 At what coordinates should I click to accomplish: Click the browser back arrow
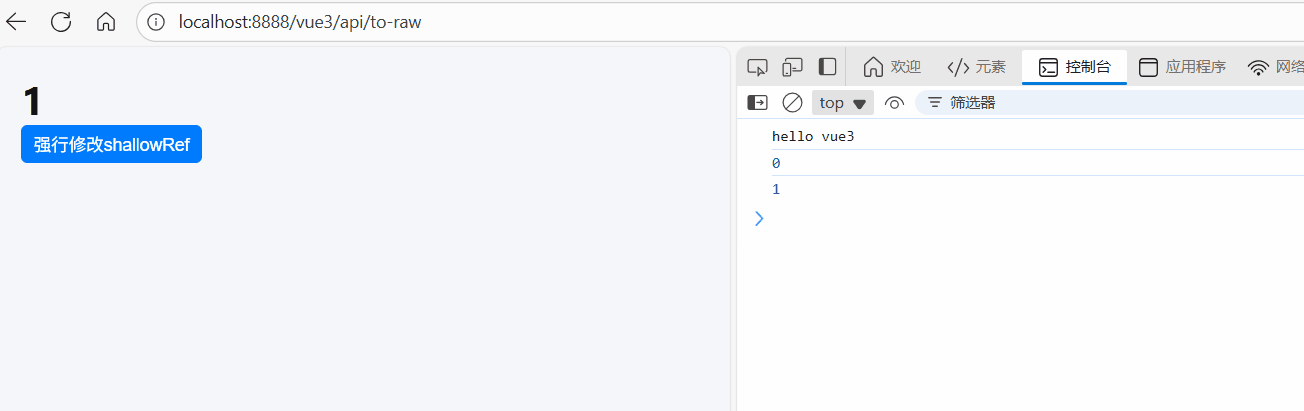[x=16, y=22]
